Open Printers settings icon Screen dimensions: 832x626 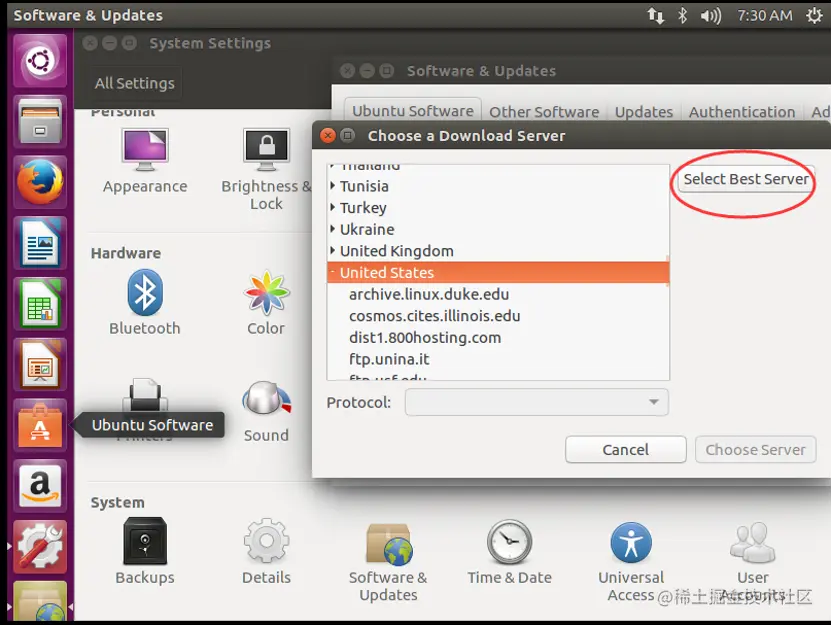145,395
